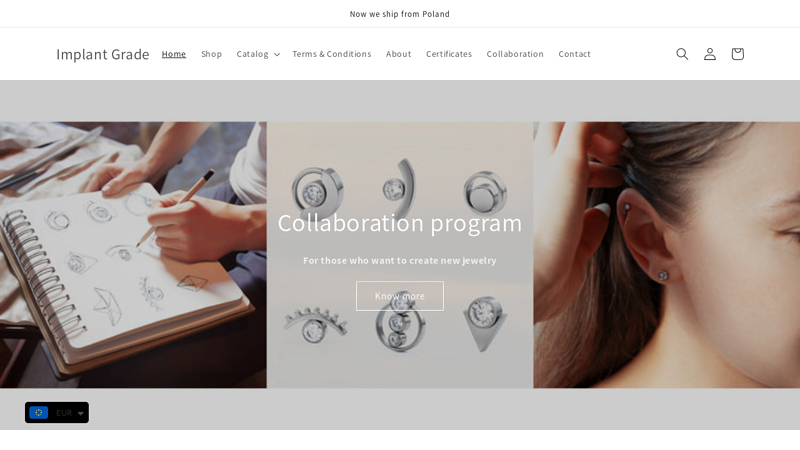Open the account login icon
The width and height of the screenshot is (800, 450).
710,54
